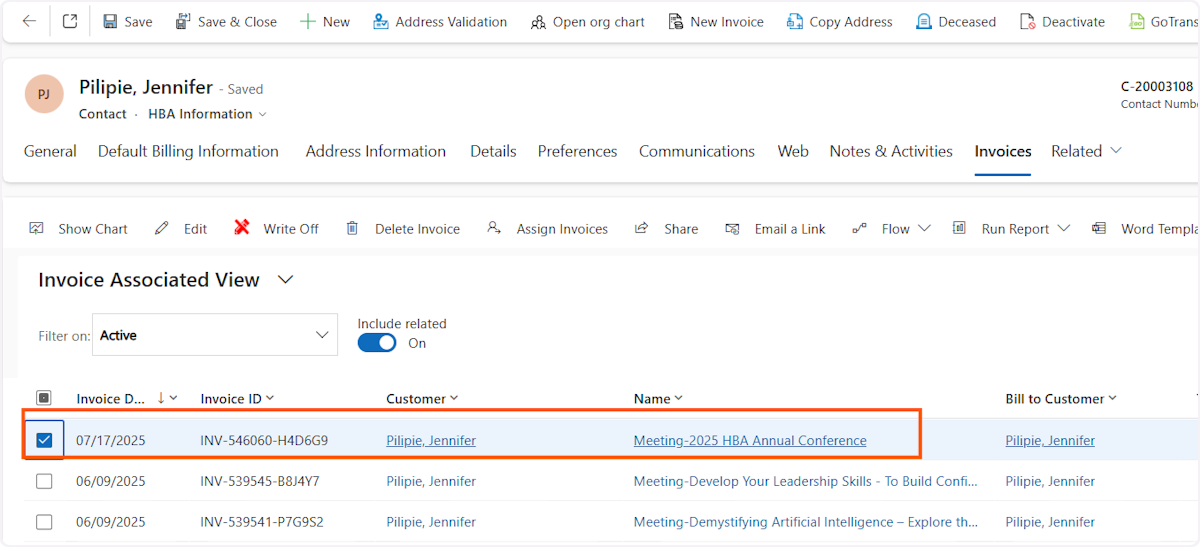Image resolution: width=1200 pixels, height=547 pixels.
Task: Click the Save & Close button
Action: pyautogui.click(x=226, y=21)
